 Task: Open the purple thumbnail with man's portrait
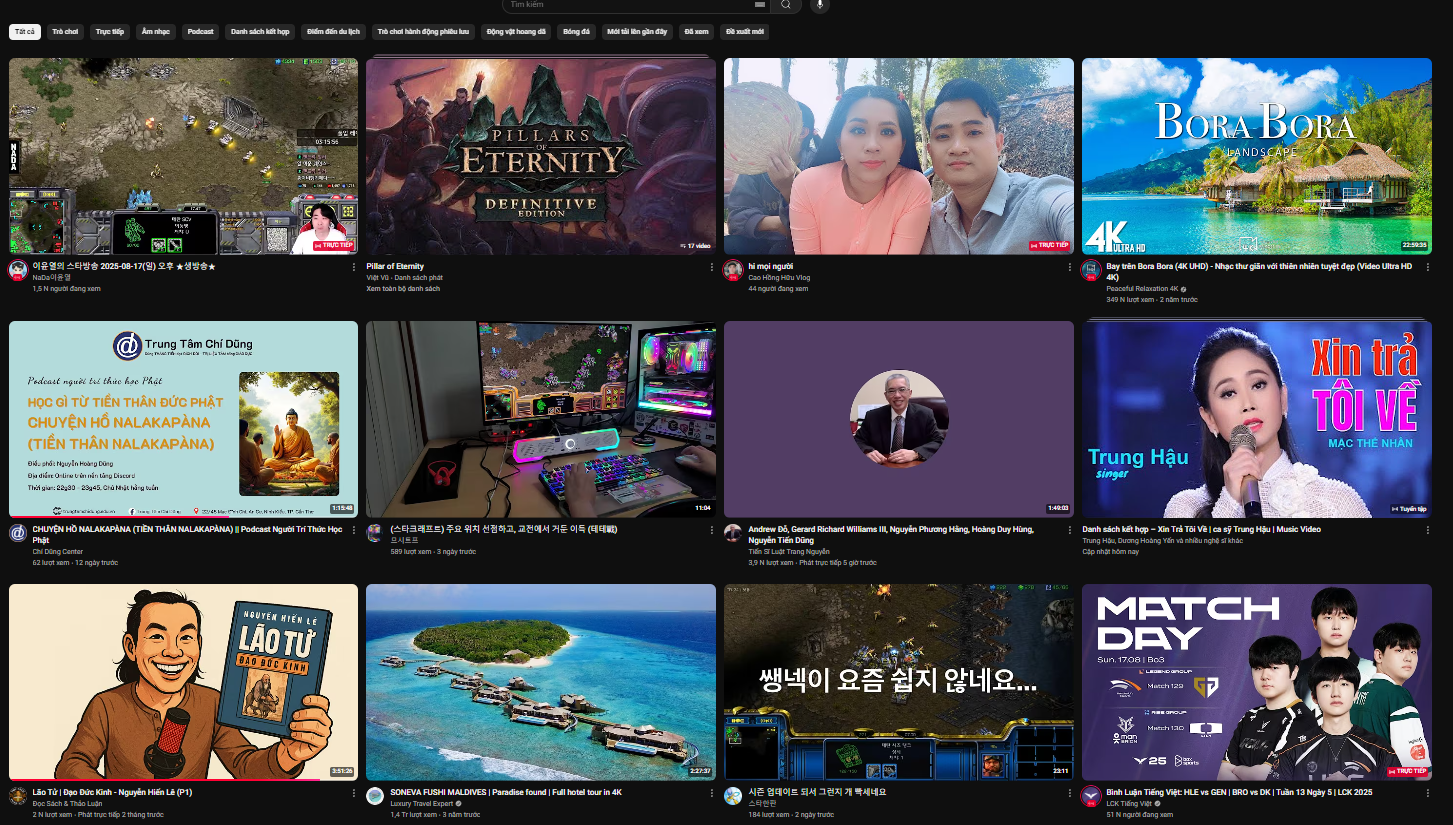pyautogui.click(x=899, y=419)
